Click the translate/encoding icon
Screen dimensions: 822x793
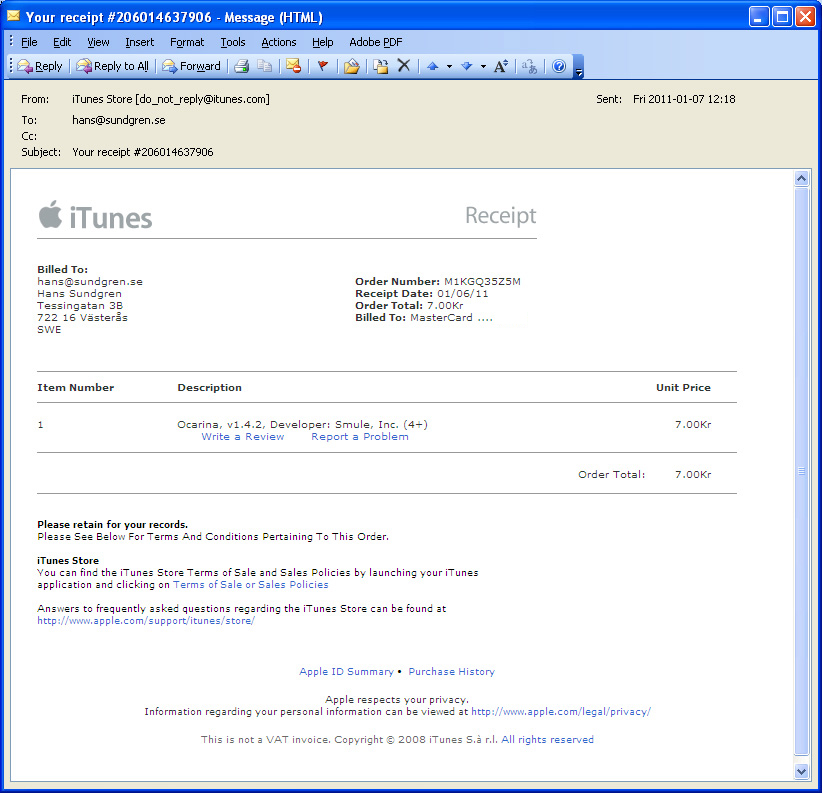point(529,66)
